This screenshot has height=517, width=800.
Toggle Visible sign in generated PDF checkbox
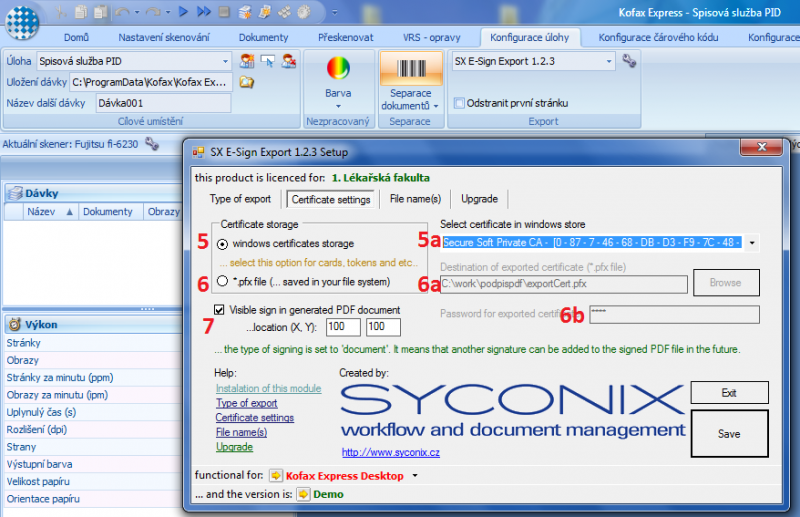pyautogui.click(x=220, y=310)
